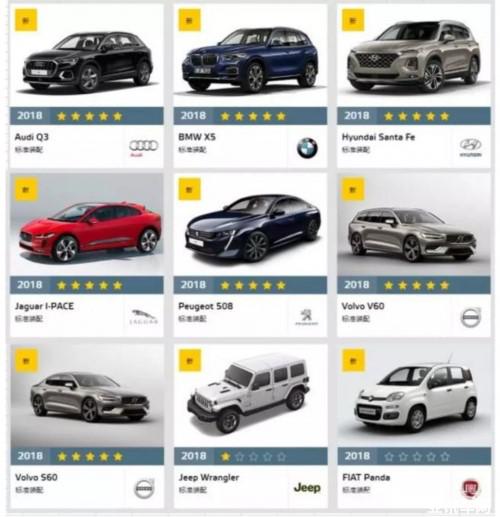Viewport: 500px width, 517px height.
Task: Open the Hyundai Santa Fe title link
Action: [x=378, y=137]
